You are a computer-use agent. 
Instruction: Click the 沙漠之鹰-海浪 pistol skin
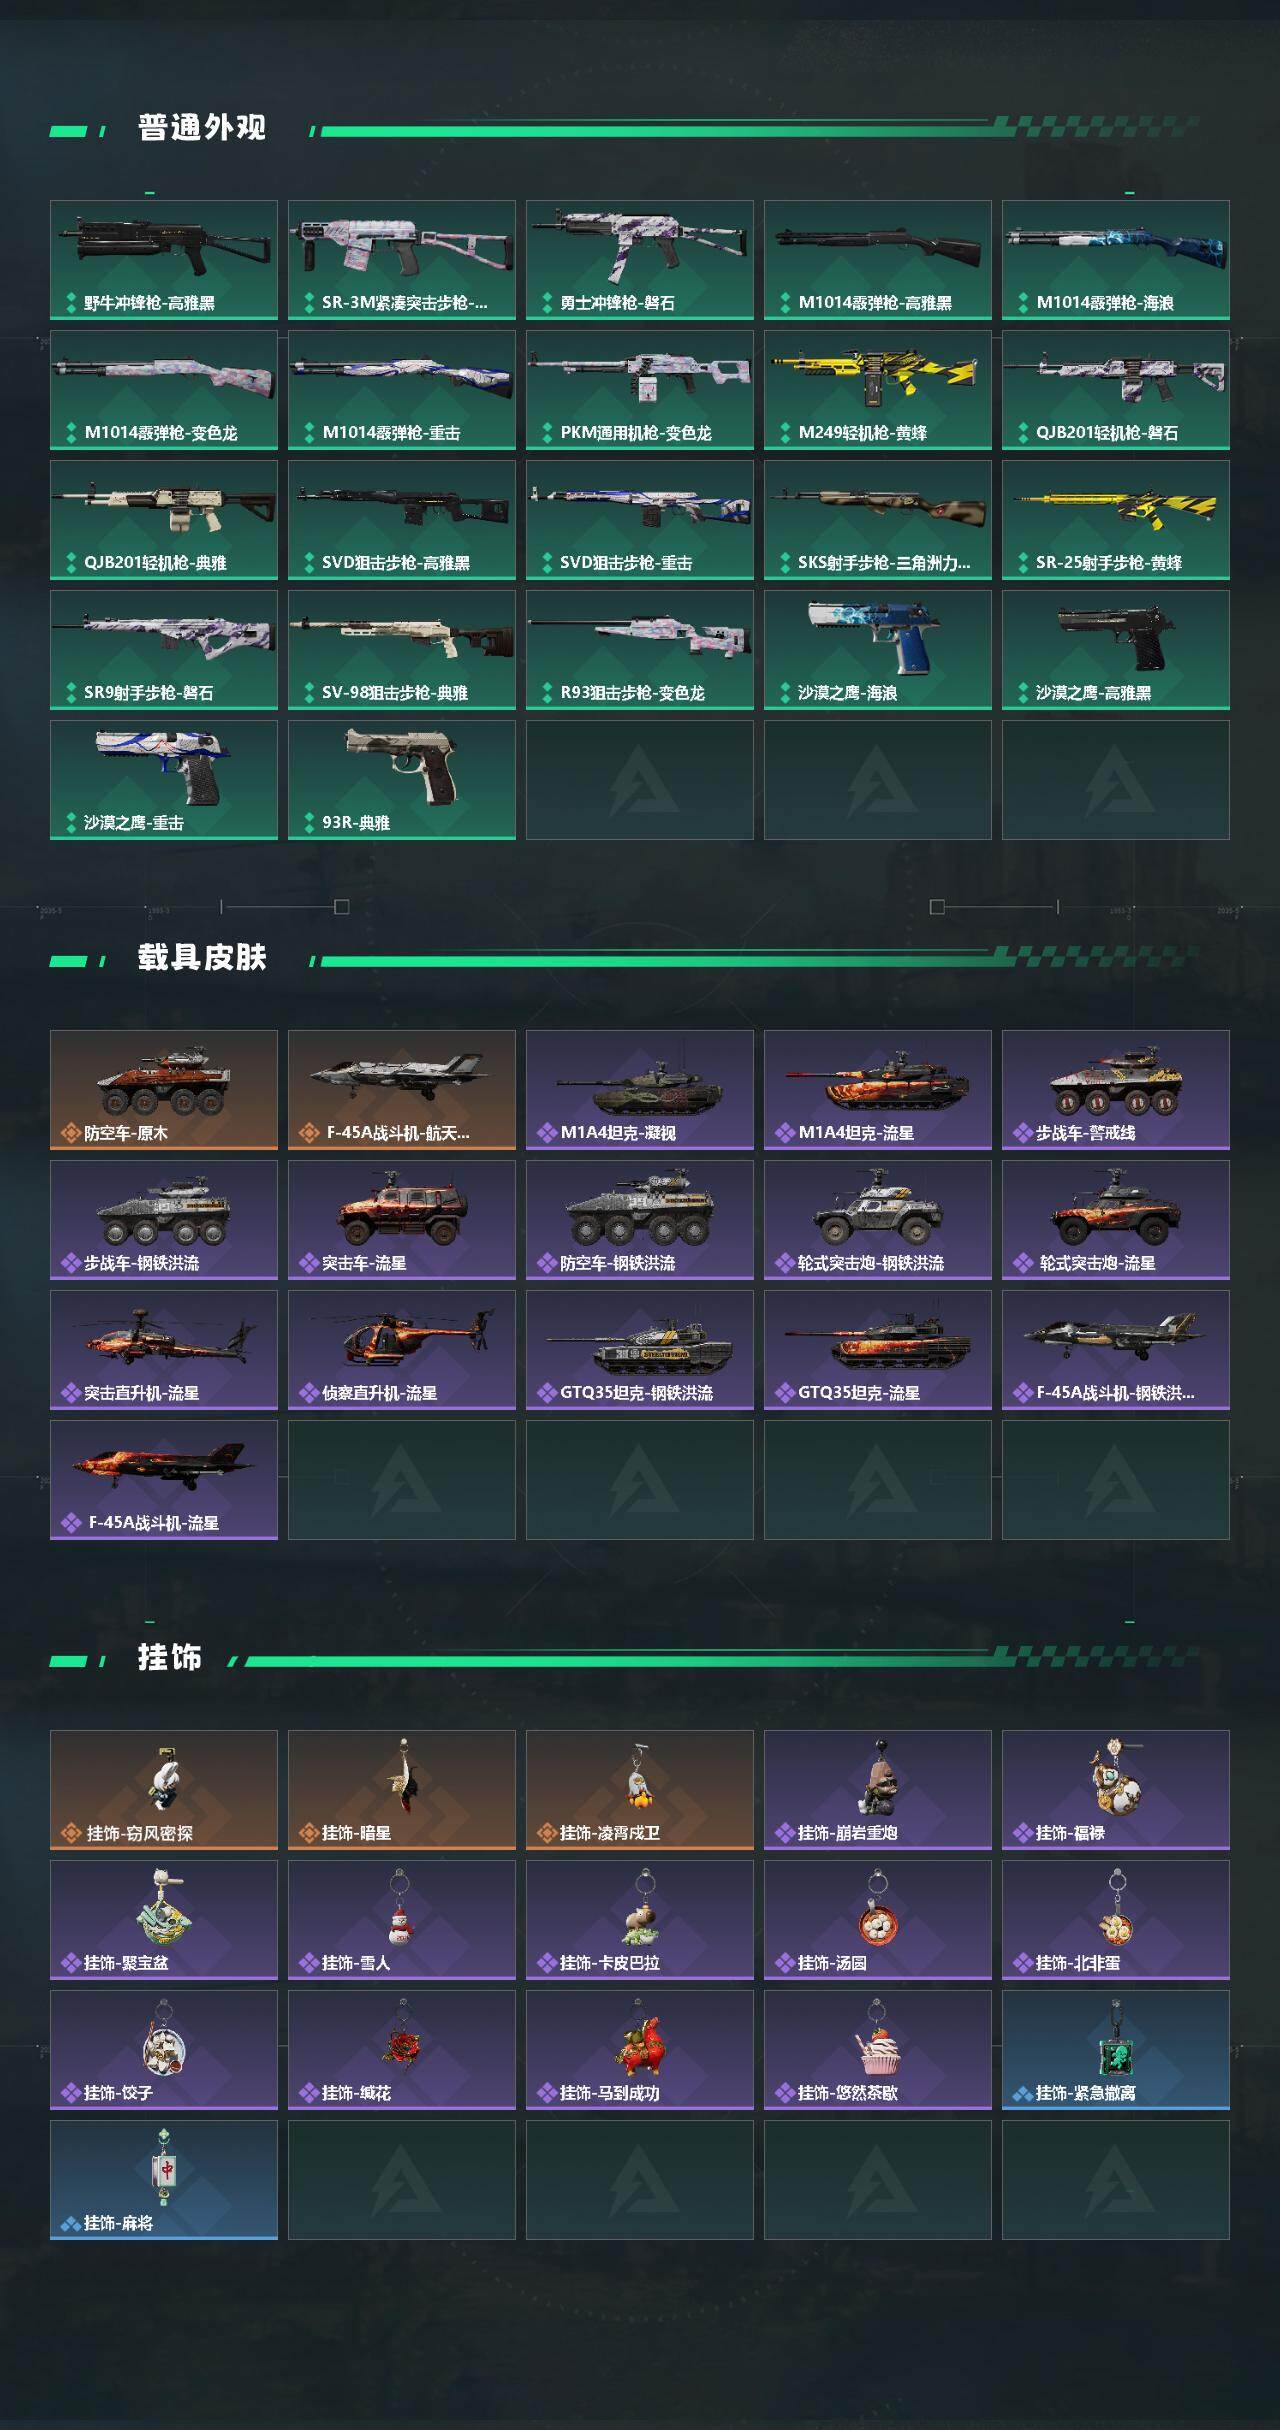click(x=878, y=650)
